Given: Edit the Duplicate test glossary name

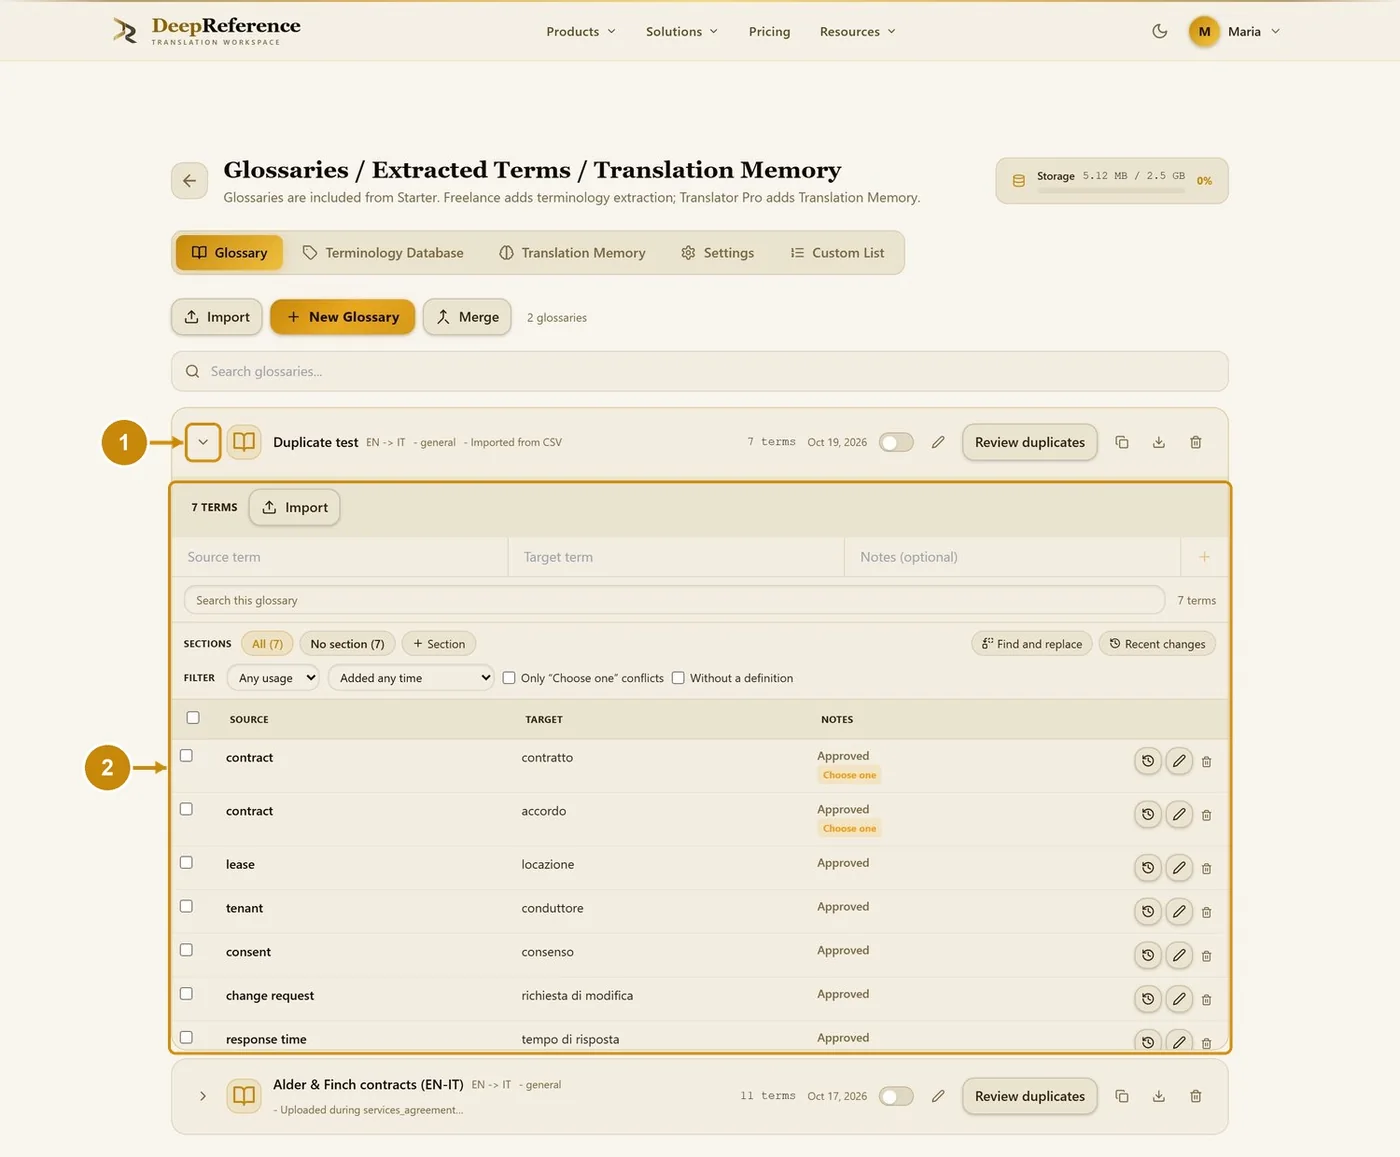Looking at the screenshot, I should click(938, 442).
